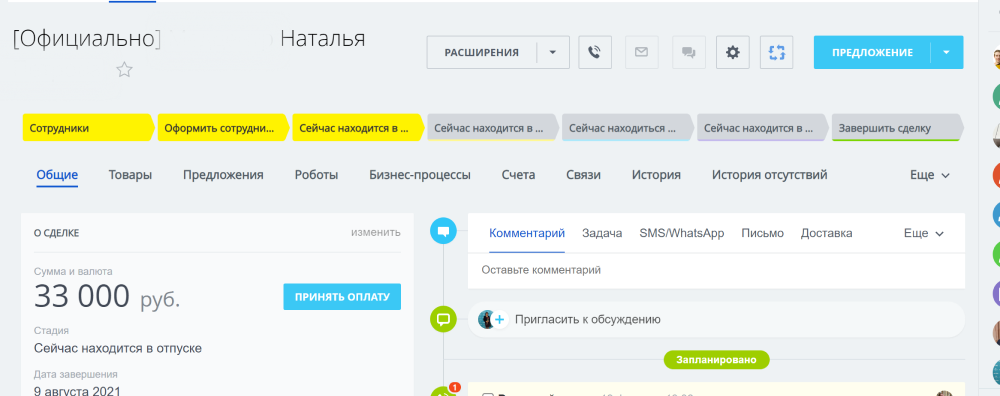1000x396 pixels.
Task: Click the ПРИНЯТЬ ОПЛАТУ button
Action: tap(342, 297)
